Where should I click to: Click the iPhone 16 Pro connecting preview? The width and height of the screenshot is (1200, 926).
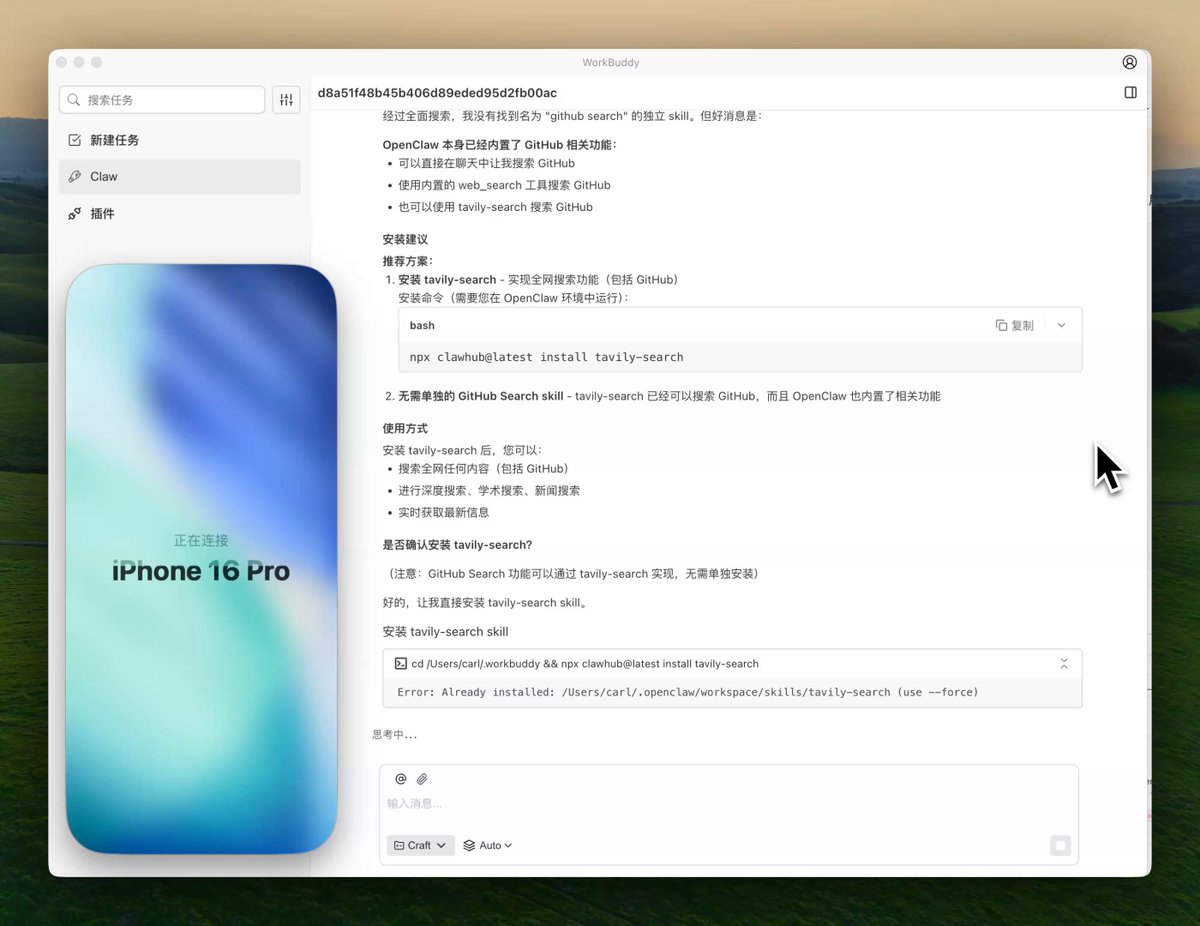coord(201,559)
